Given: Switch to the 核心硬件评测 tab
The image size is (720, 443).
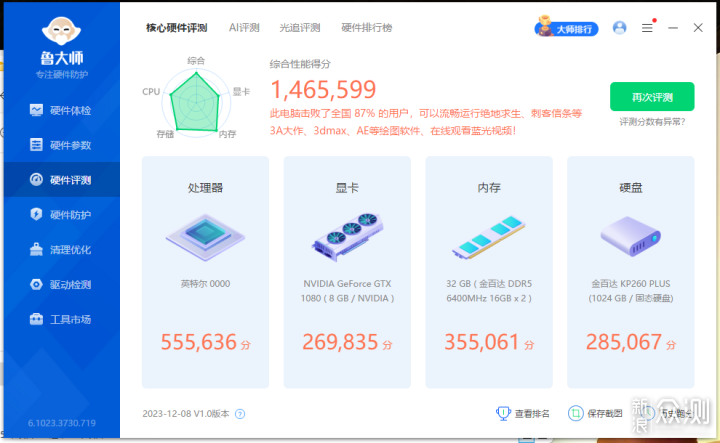Looking at the screenshot, I should (x=177, y=28).
